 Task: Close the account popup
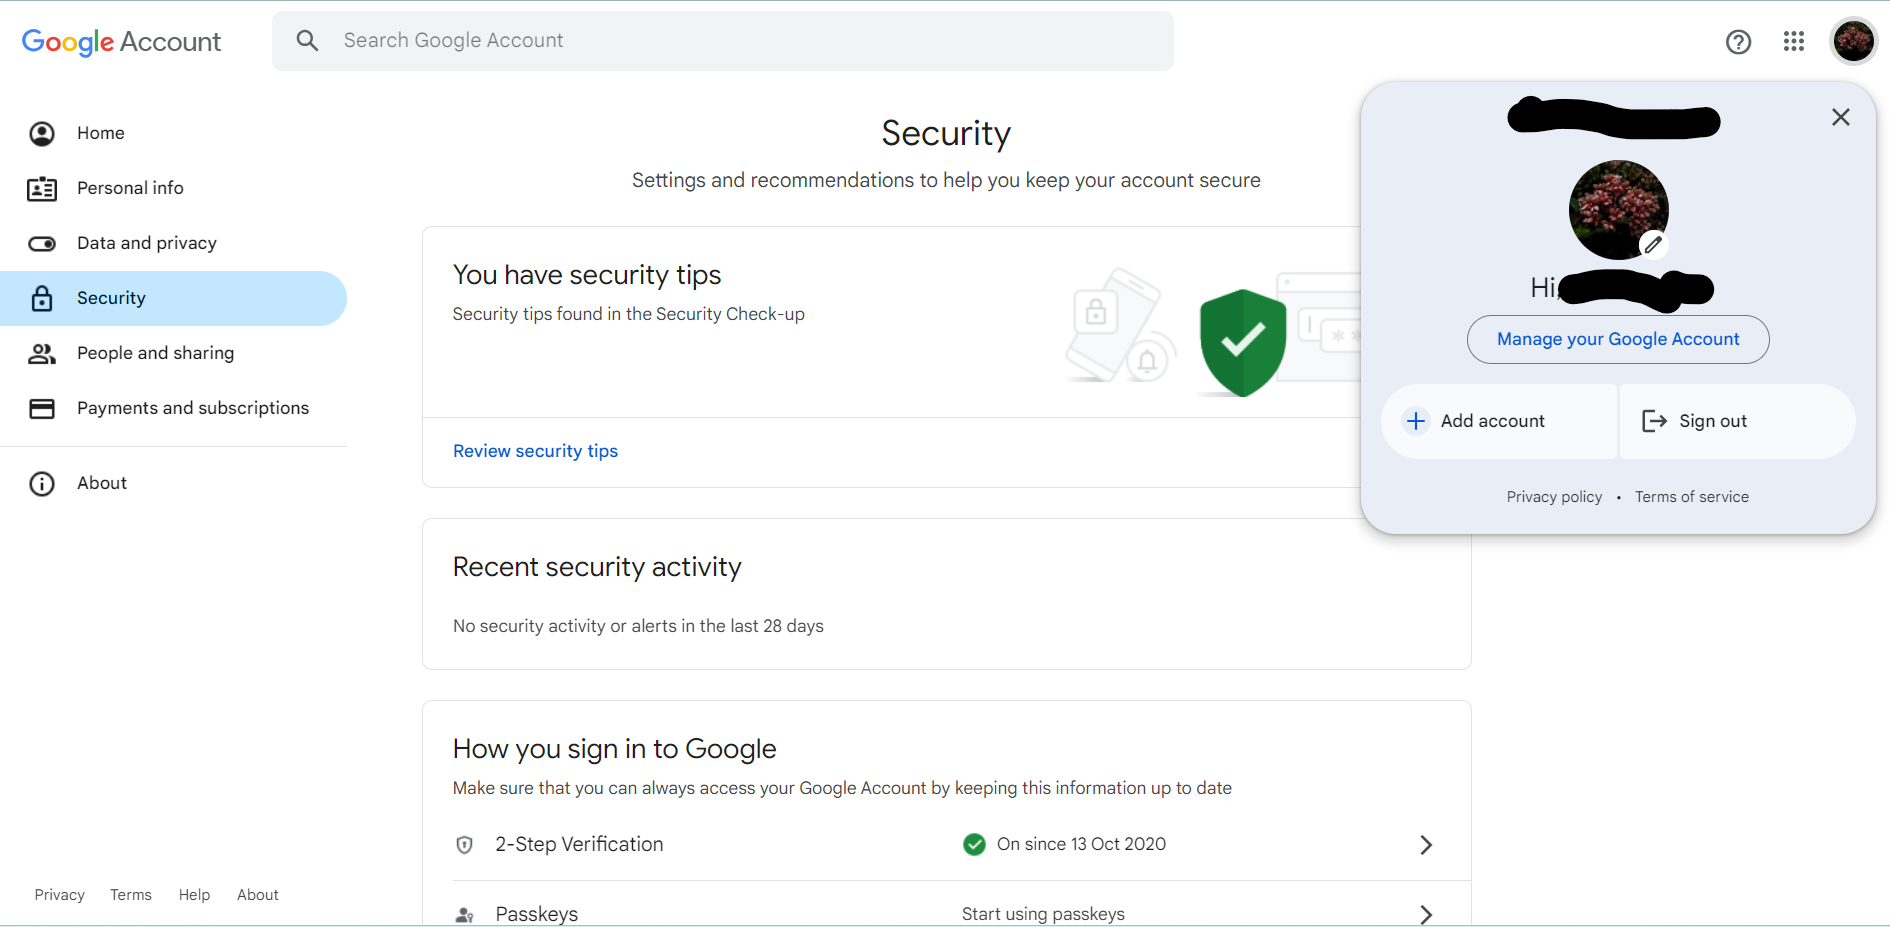click(1840, 117)
